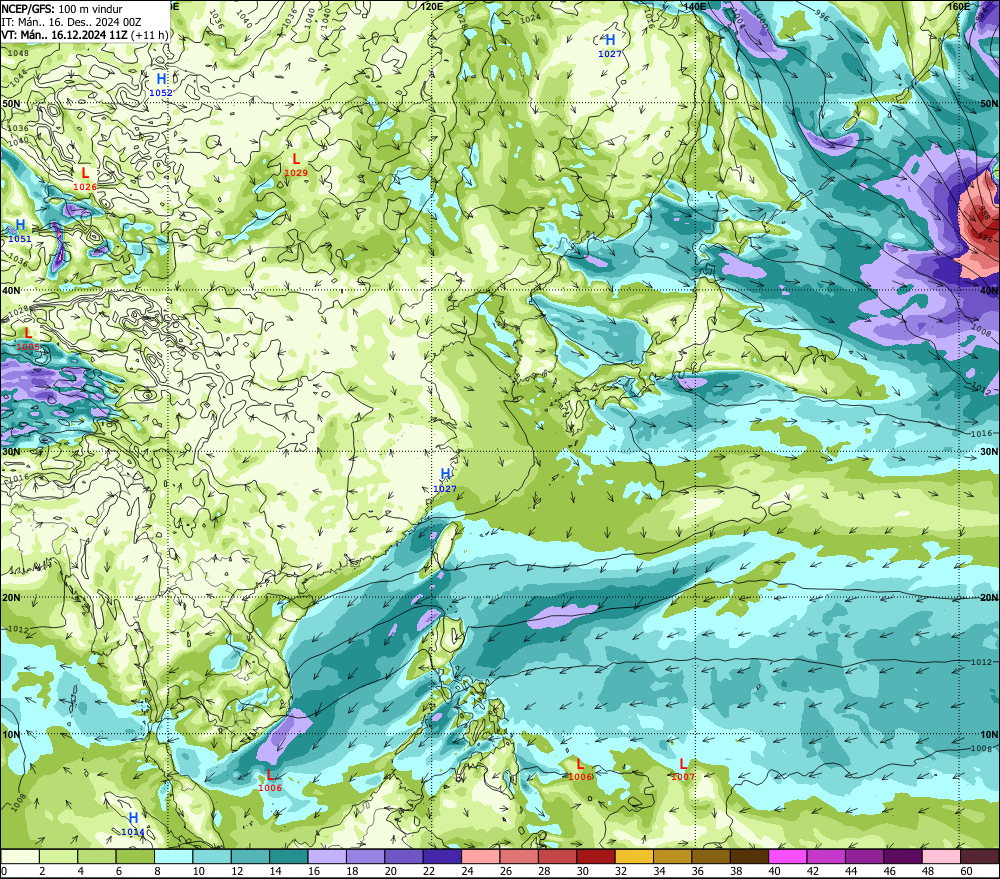
Task: Click the legend value 36
Action: tap(698, 871)
